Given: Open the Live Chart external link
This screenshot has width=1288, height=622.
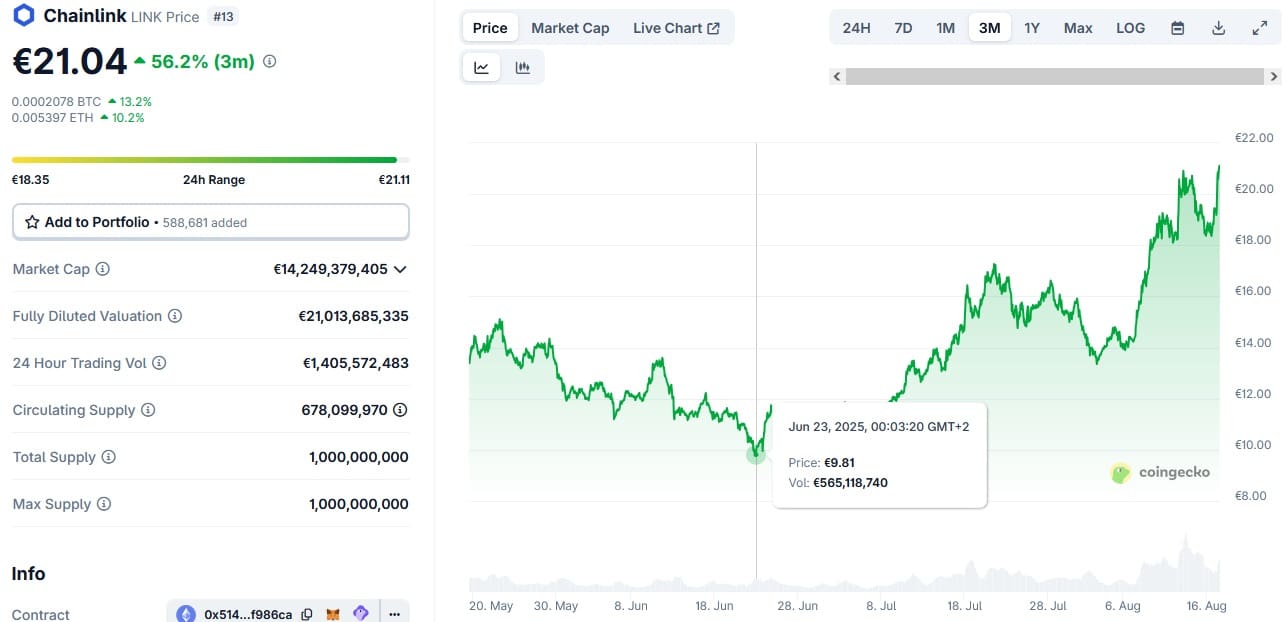Looking at the screenshot, I should pyautogui.click(x=676, y=28).
